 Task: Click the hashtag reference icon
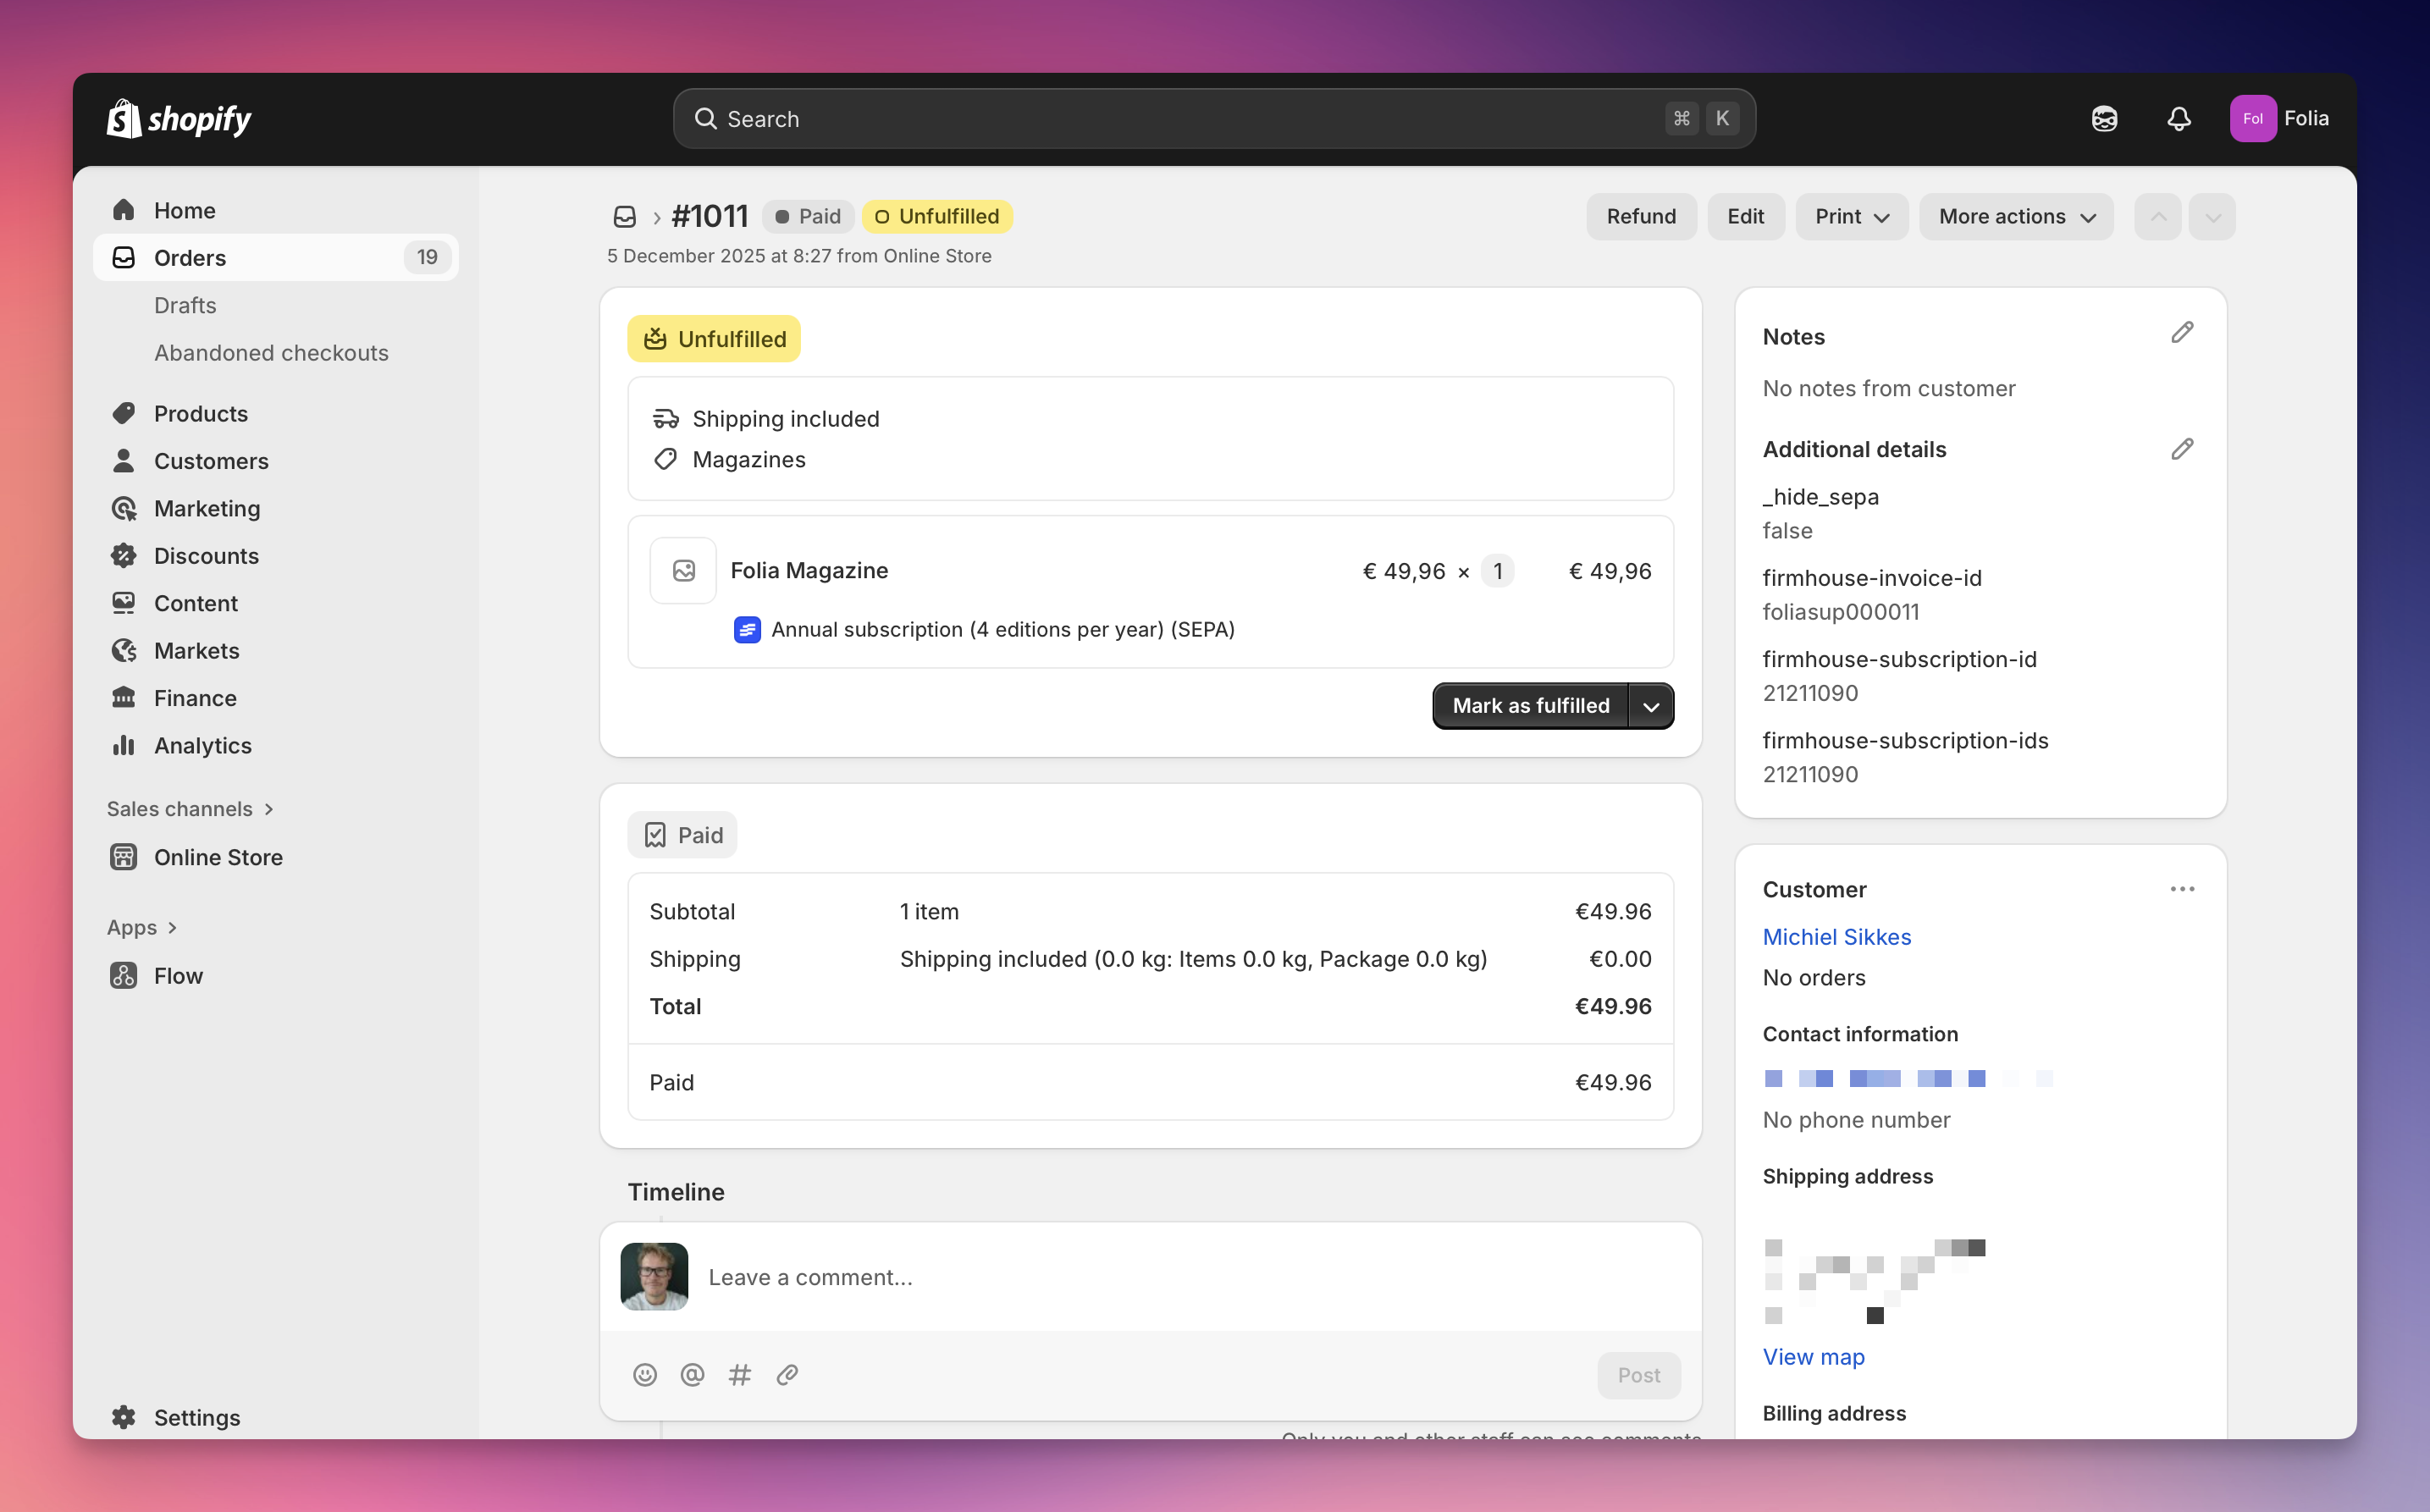pyautogui.click(x=740, y=1375)
